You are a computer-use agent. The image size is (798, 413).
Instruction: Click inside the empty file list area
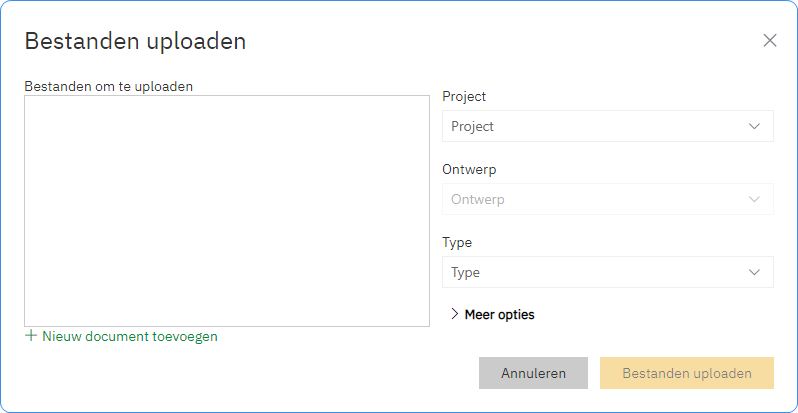pos(227,211)
